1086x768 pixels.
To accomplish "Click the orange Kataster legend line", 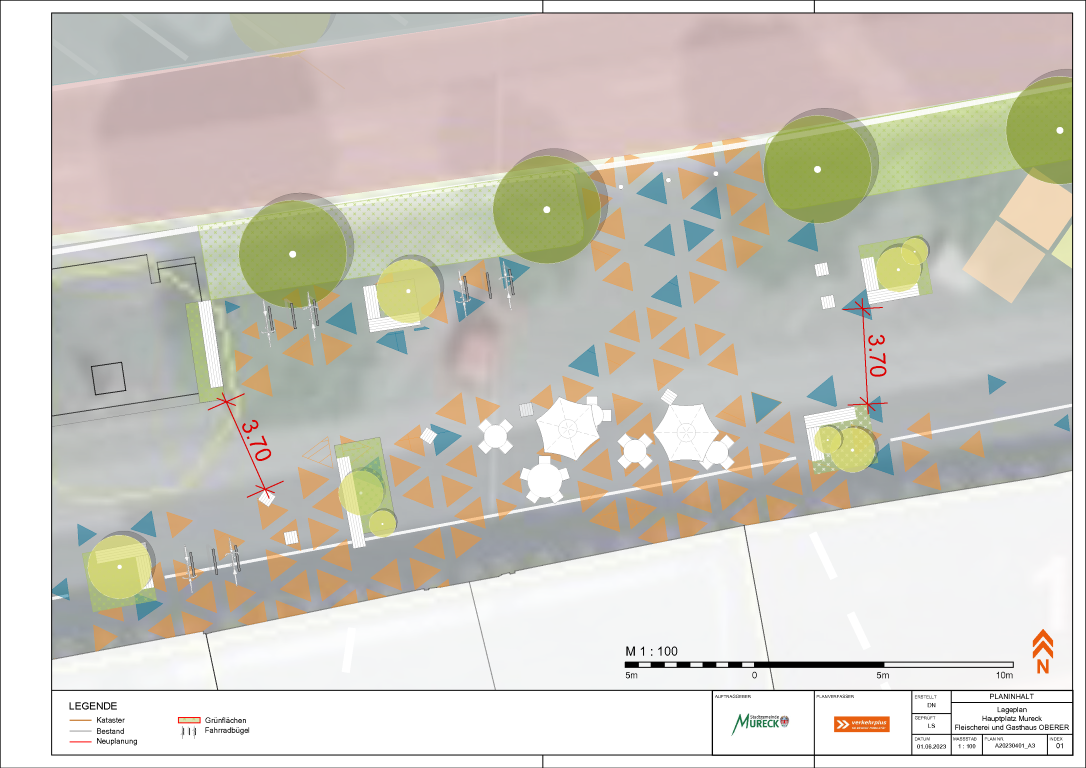I will point(79,720).
